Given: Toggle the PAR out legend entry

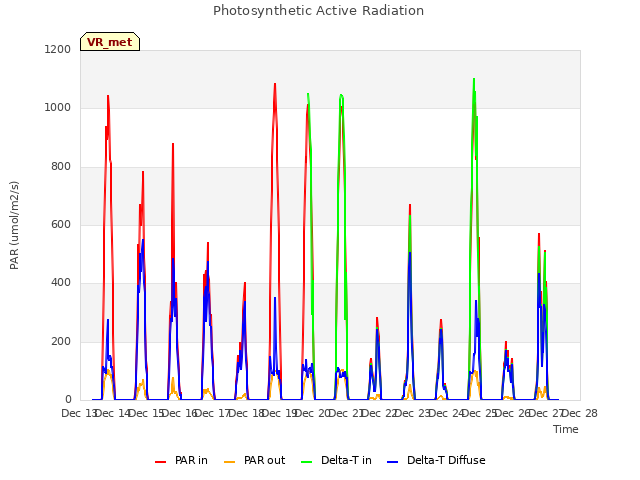Looking at the screenshot, I should click(x=255, y=460).
